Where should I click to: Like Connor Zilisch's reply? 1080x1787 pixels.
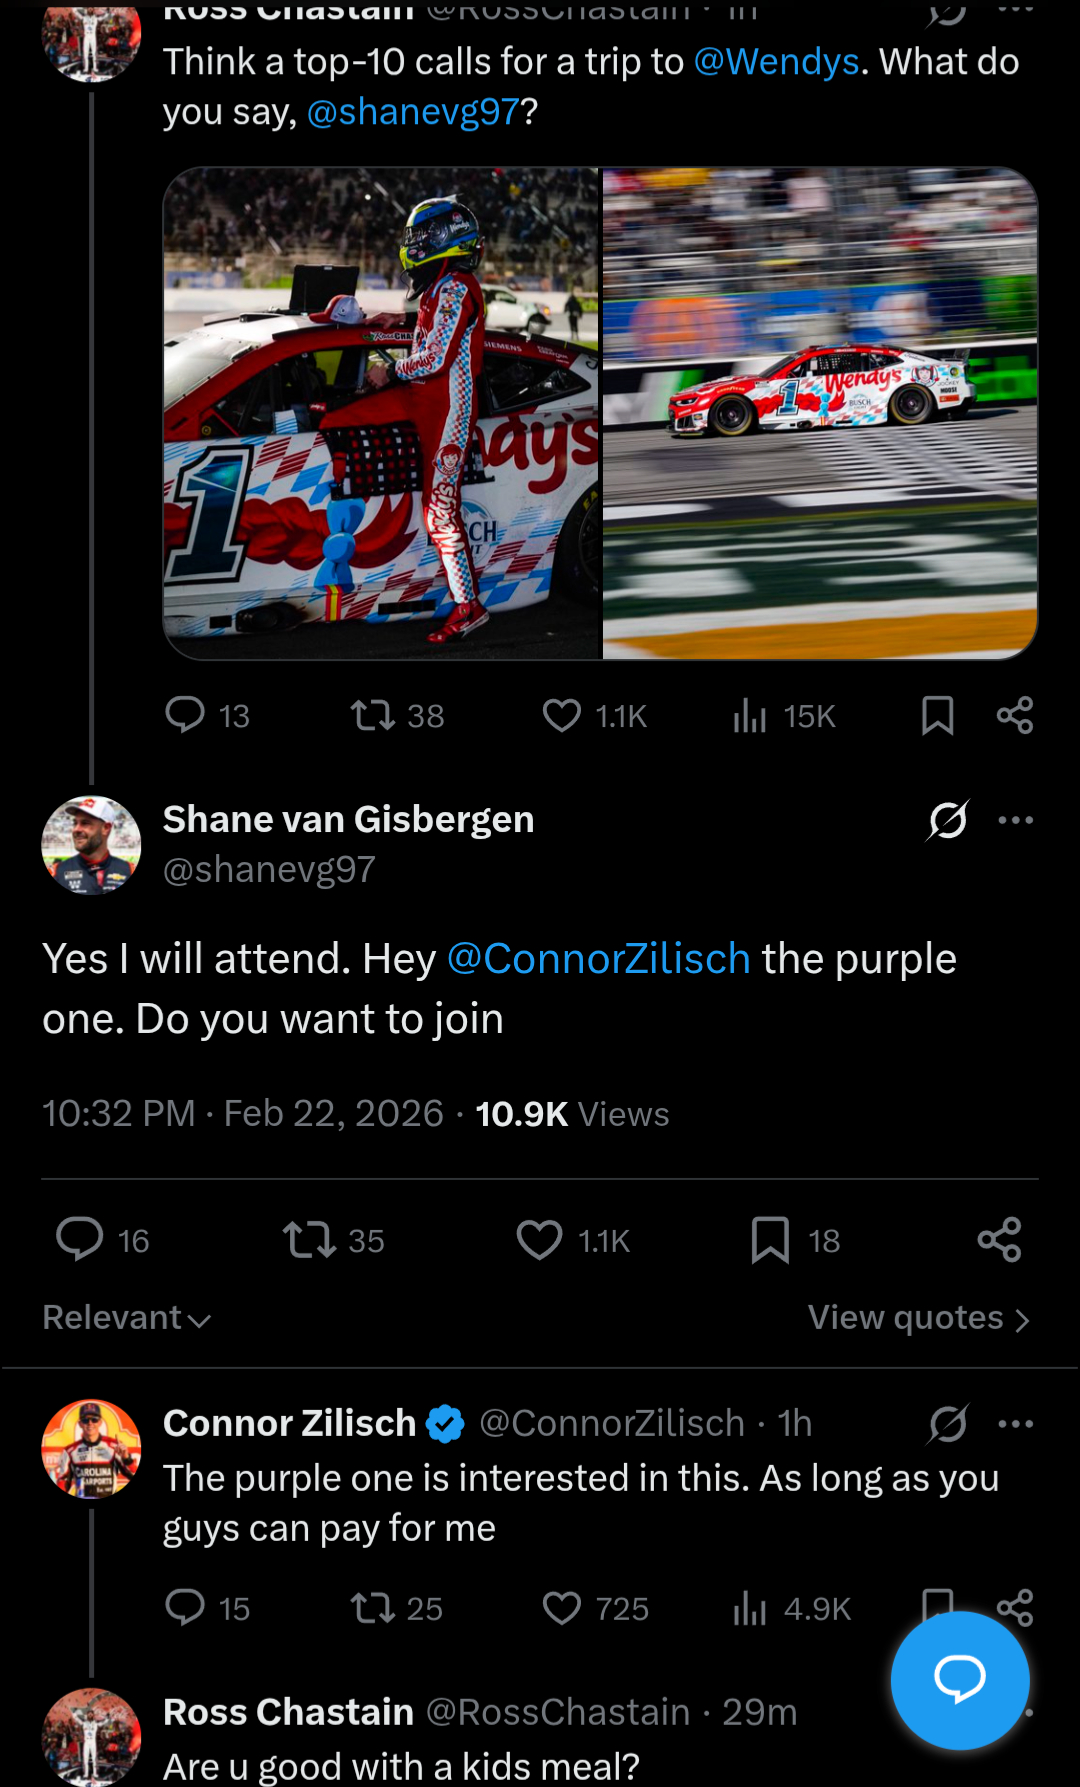pos(562,1608)
